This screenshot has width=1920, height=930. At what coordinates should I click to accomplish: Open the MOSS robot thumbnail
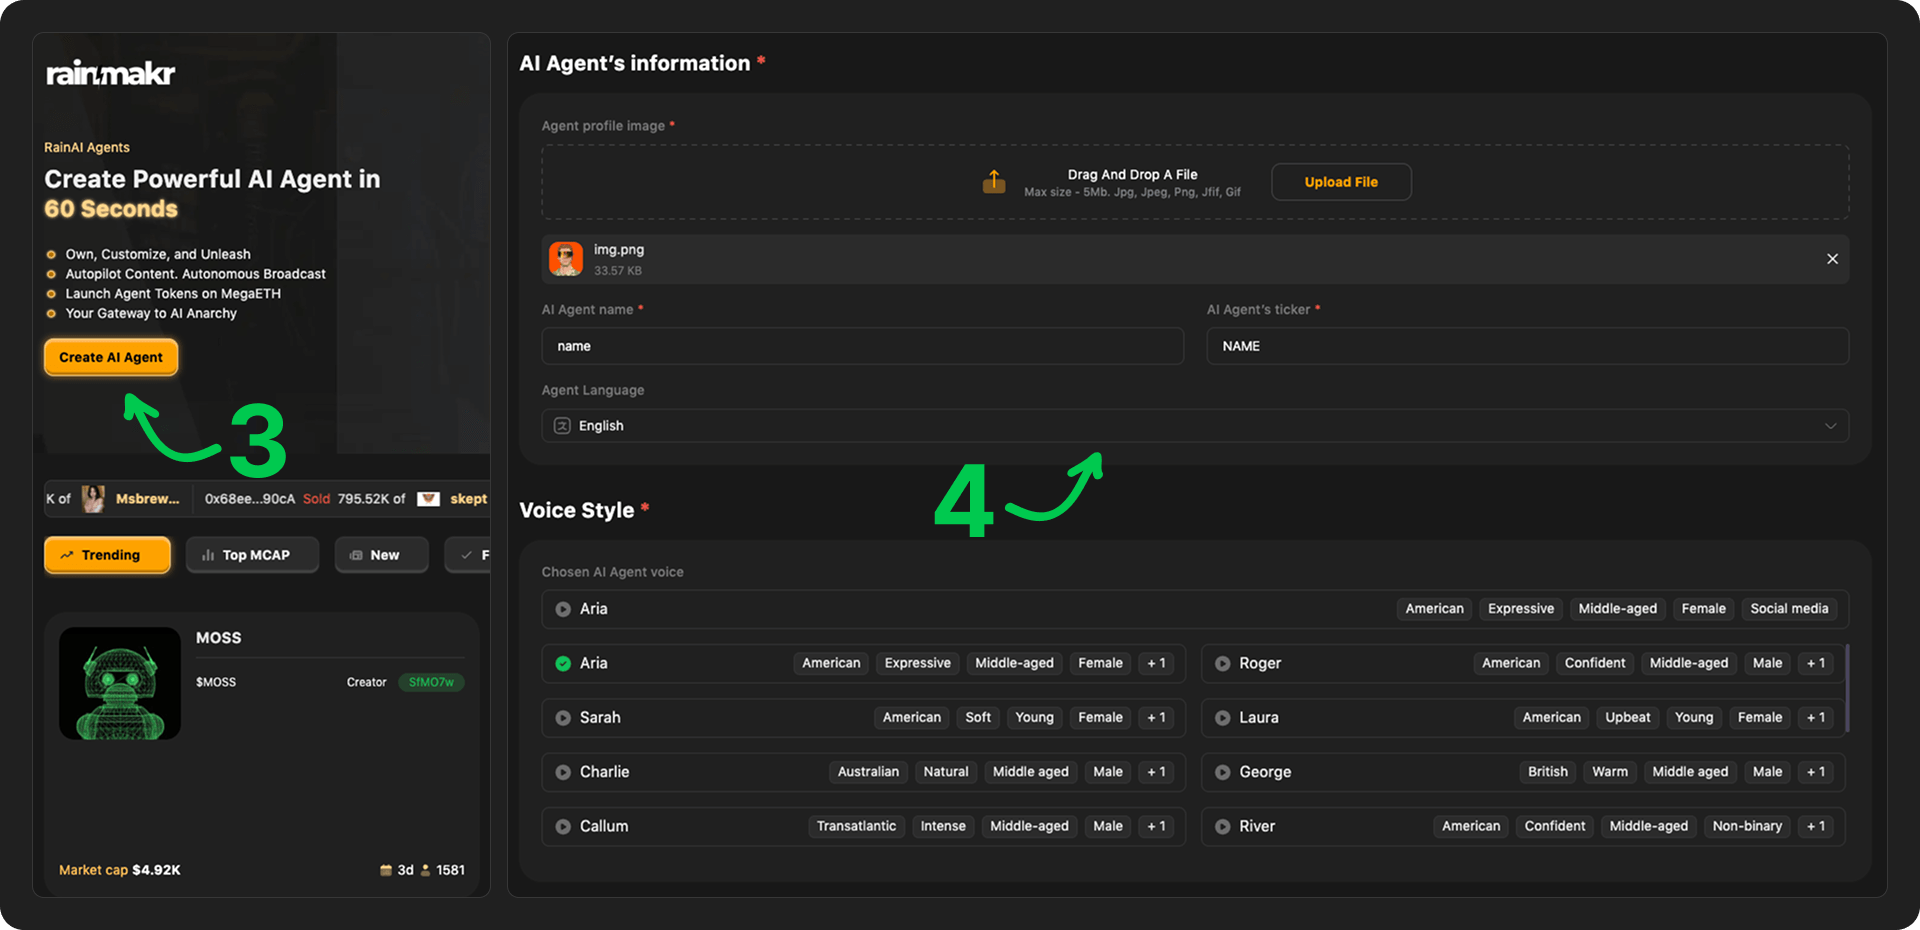[x=120, y=684]
